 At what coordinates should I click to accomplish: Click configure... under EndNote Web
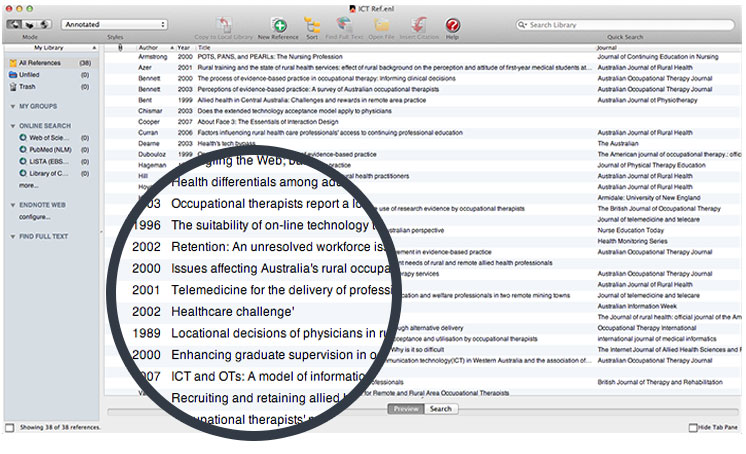pos(35,217)
